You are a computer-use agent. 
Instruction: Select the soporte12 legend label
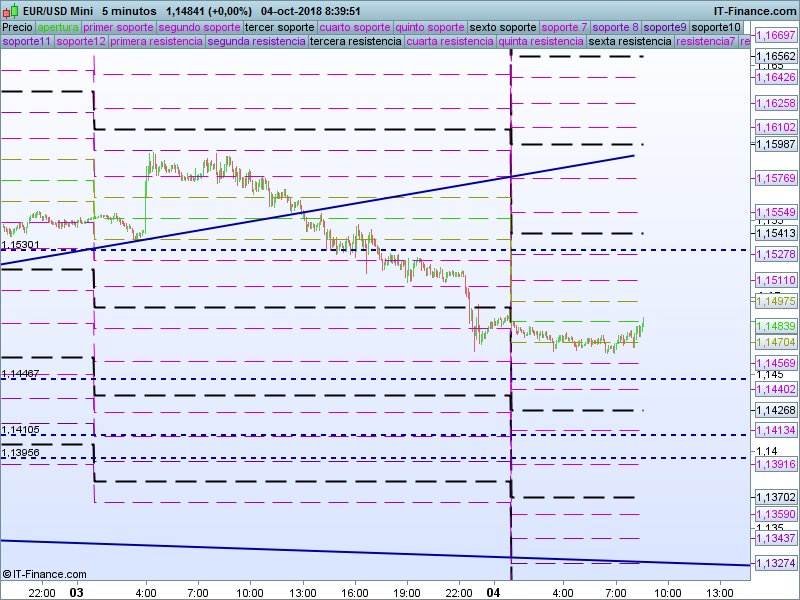pos(81,41)
